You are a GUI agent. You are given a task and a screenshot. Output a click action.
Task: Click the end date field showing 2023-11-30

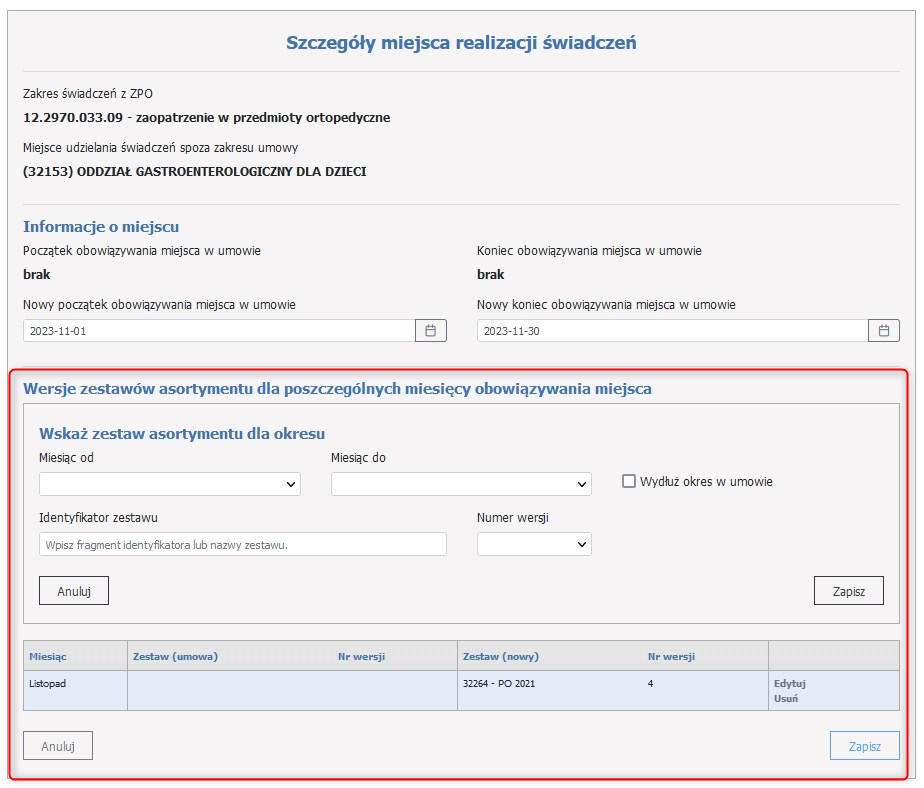click(671, 331)
